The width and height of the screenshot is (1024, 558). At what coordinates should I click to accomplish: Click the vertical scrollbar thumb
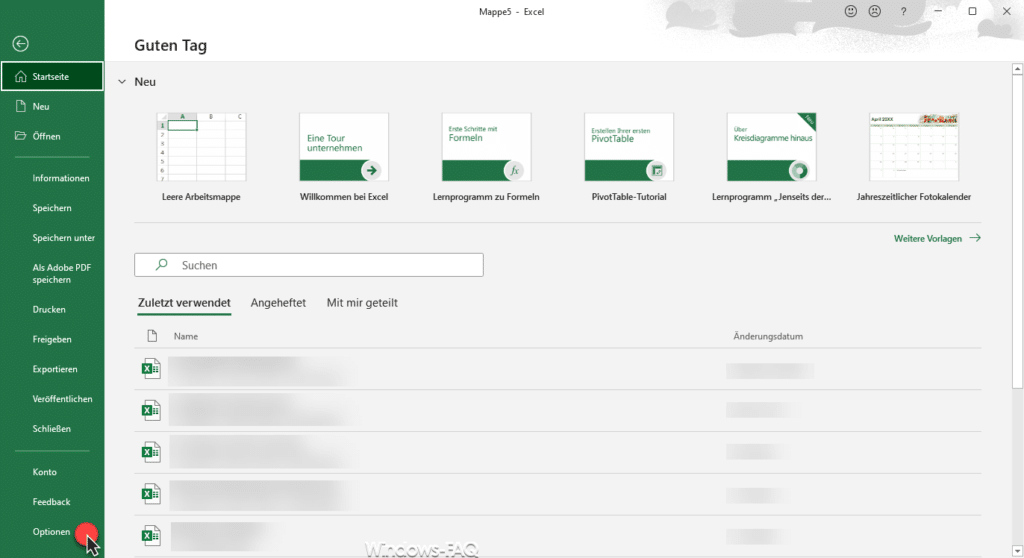1017,232
